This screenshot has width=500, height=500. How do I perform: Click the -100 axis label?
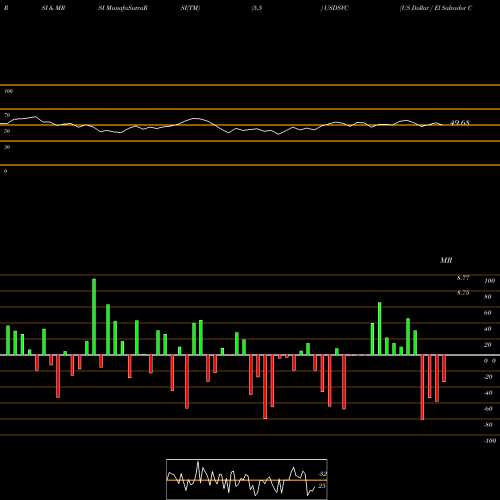490,441
